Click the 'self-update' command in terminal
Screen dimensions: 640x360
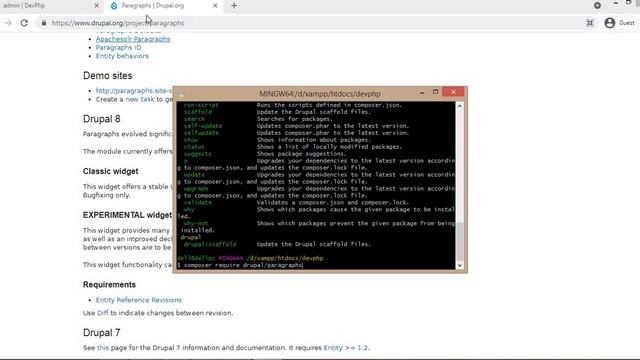pos(203,126)
